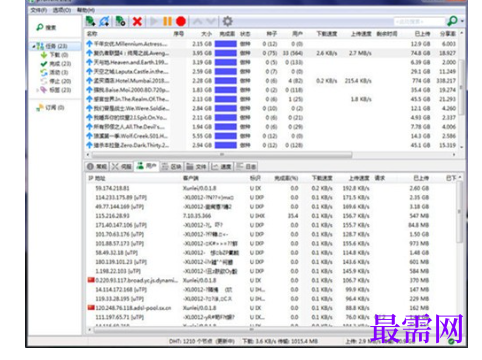Open the 帮助(H) menu
The width and height of the screenshot is (482, 360).
coord(86,10)
